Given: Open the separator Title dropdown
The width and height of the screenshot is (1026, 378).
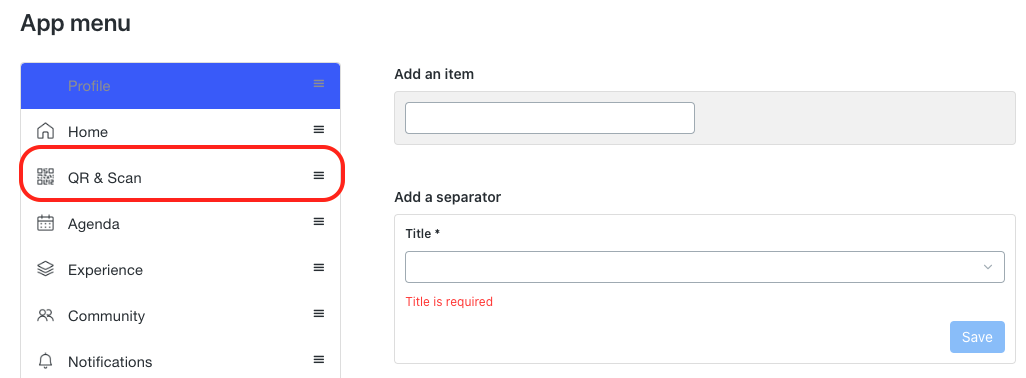Looking at the screenshot, I should pyautogui.click(x=705, y=267).
